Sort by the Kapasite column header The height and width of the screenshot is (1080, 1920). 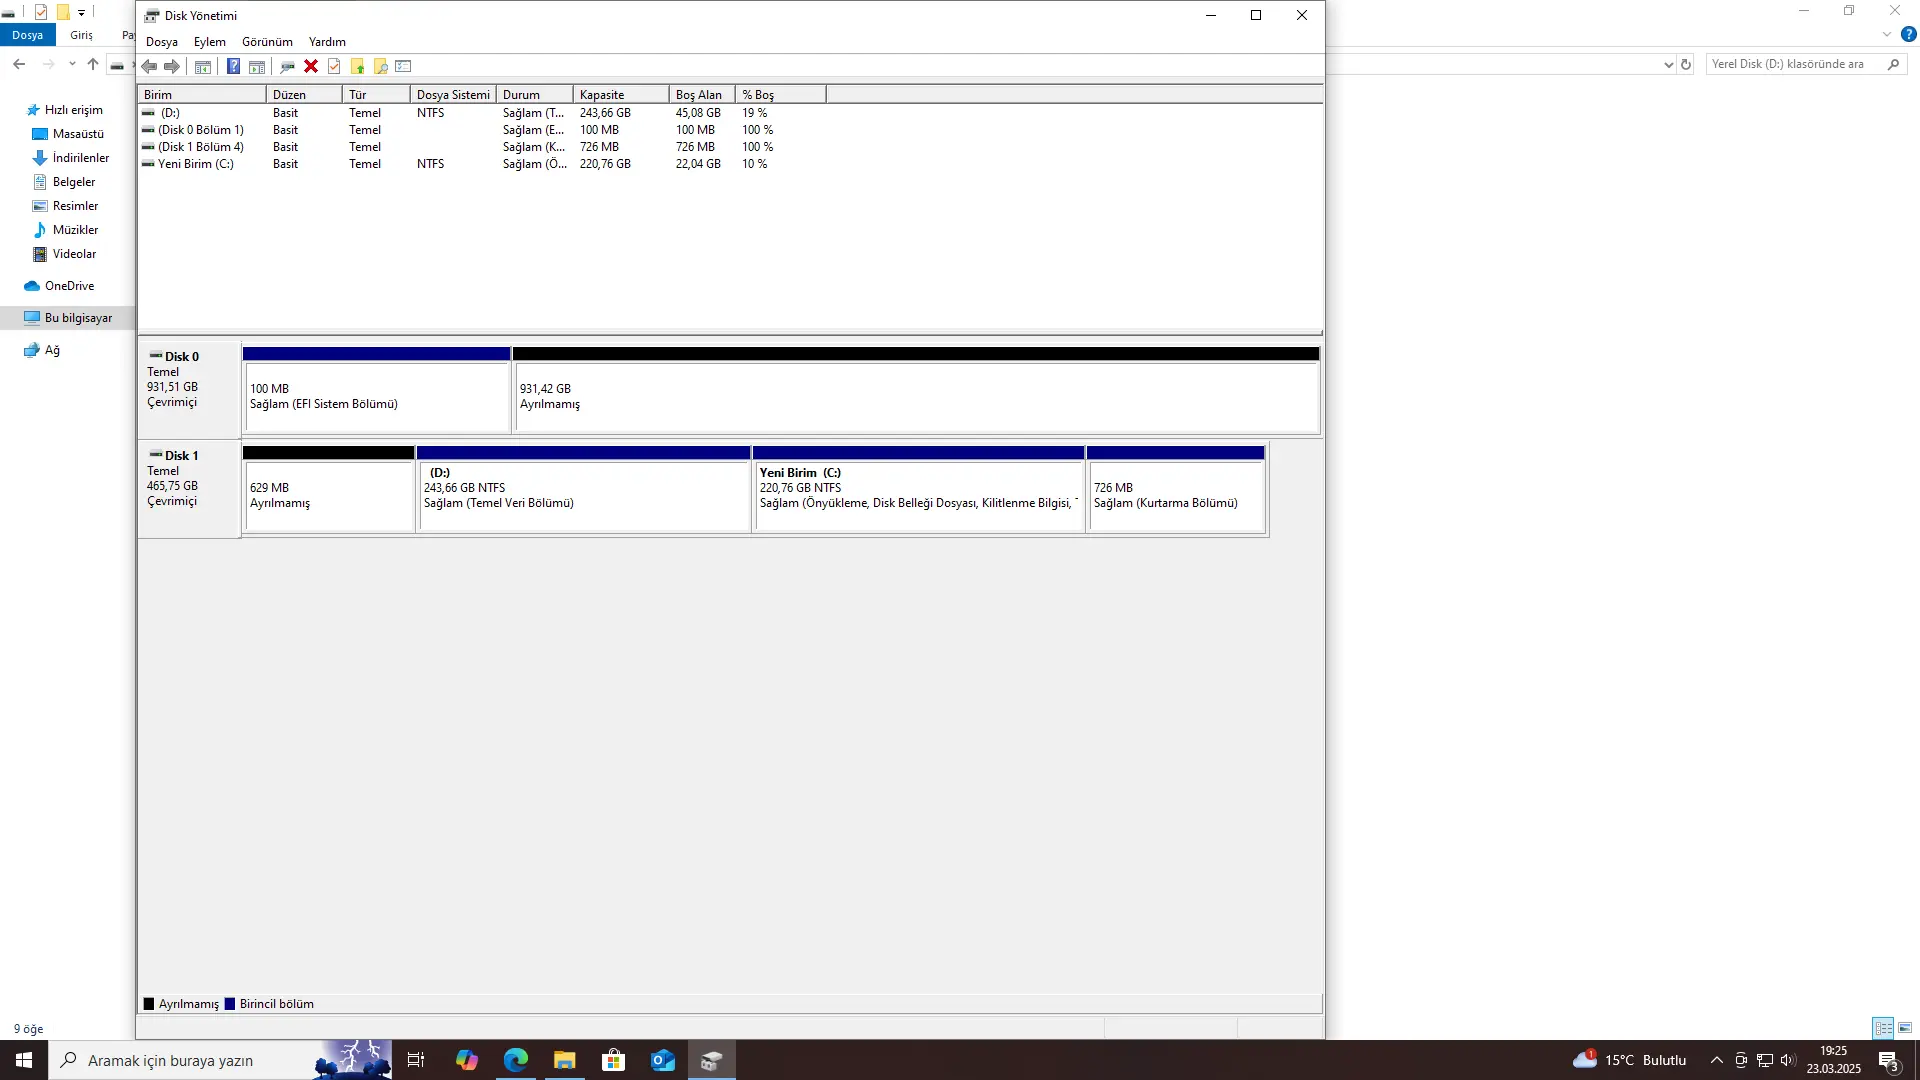click(621, 94)
